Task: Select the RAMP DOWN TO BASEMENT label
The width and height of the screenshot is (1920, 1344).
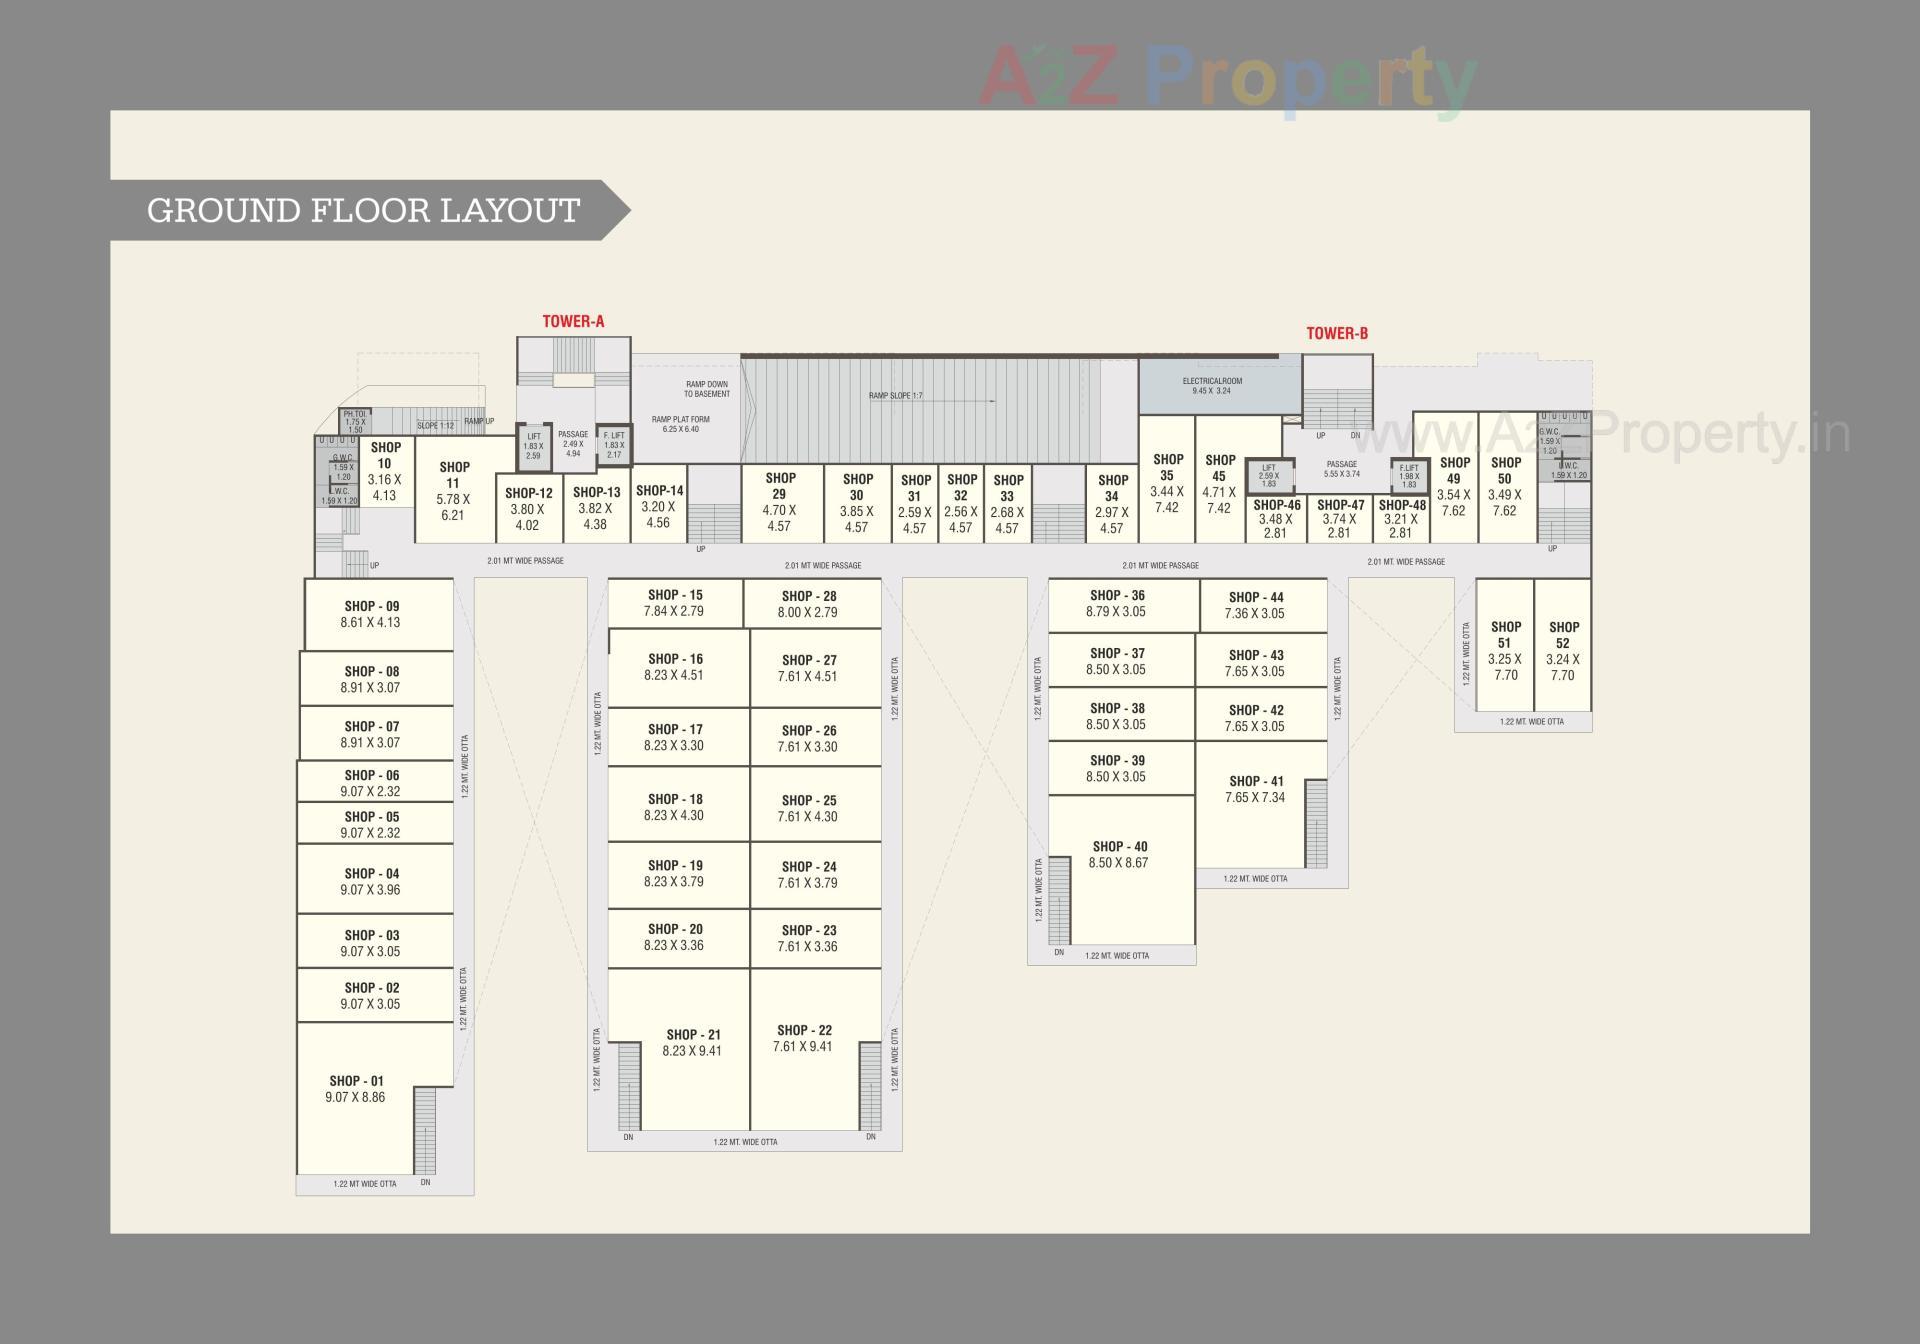Action: pyautogui.click(x=706, y=390)
